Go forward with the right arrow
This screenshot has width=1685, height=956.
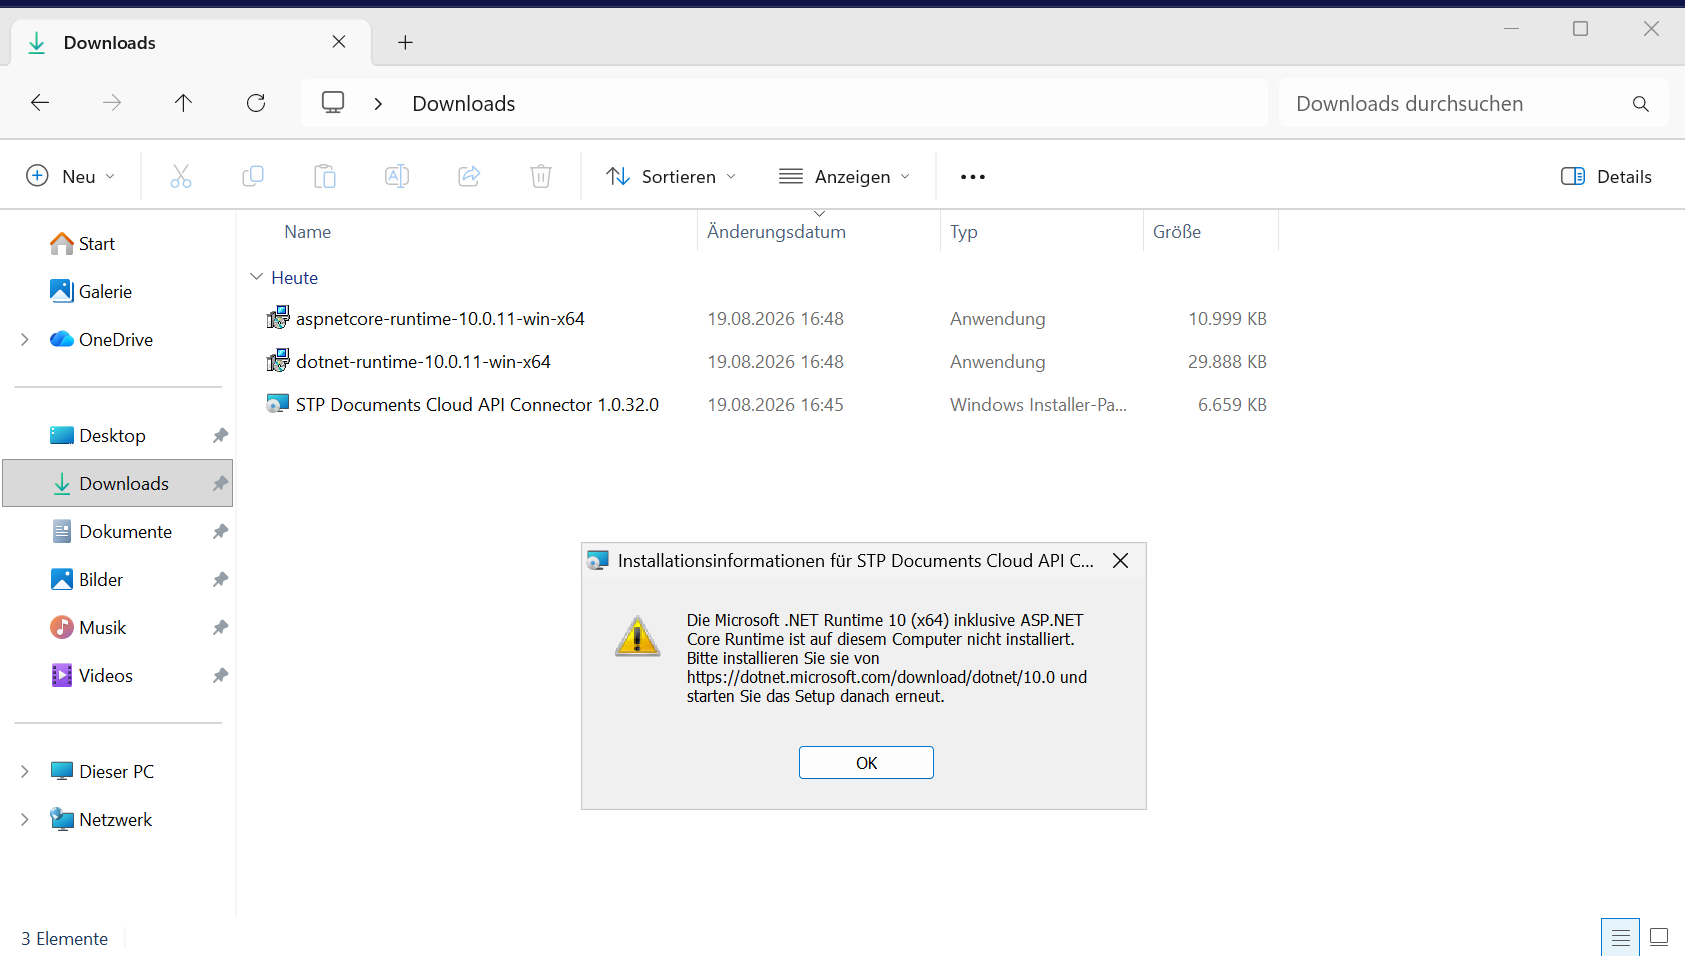click(112, 103)
